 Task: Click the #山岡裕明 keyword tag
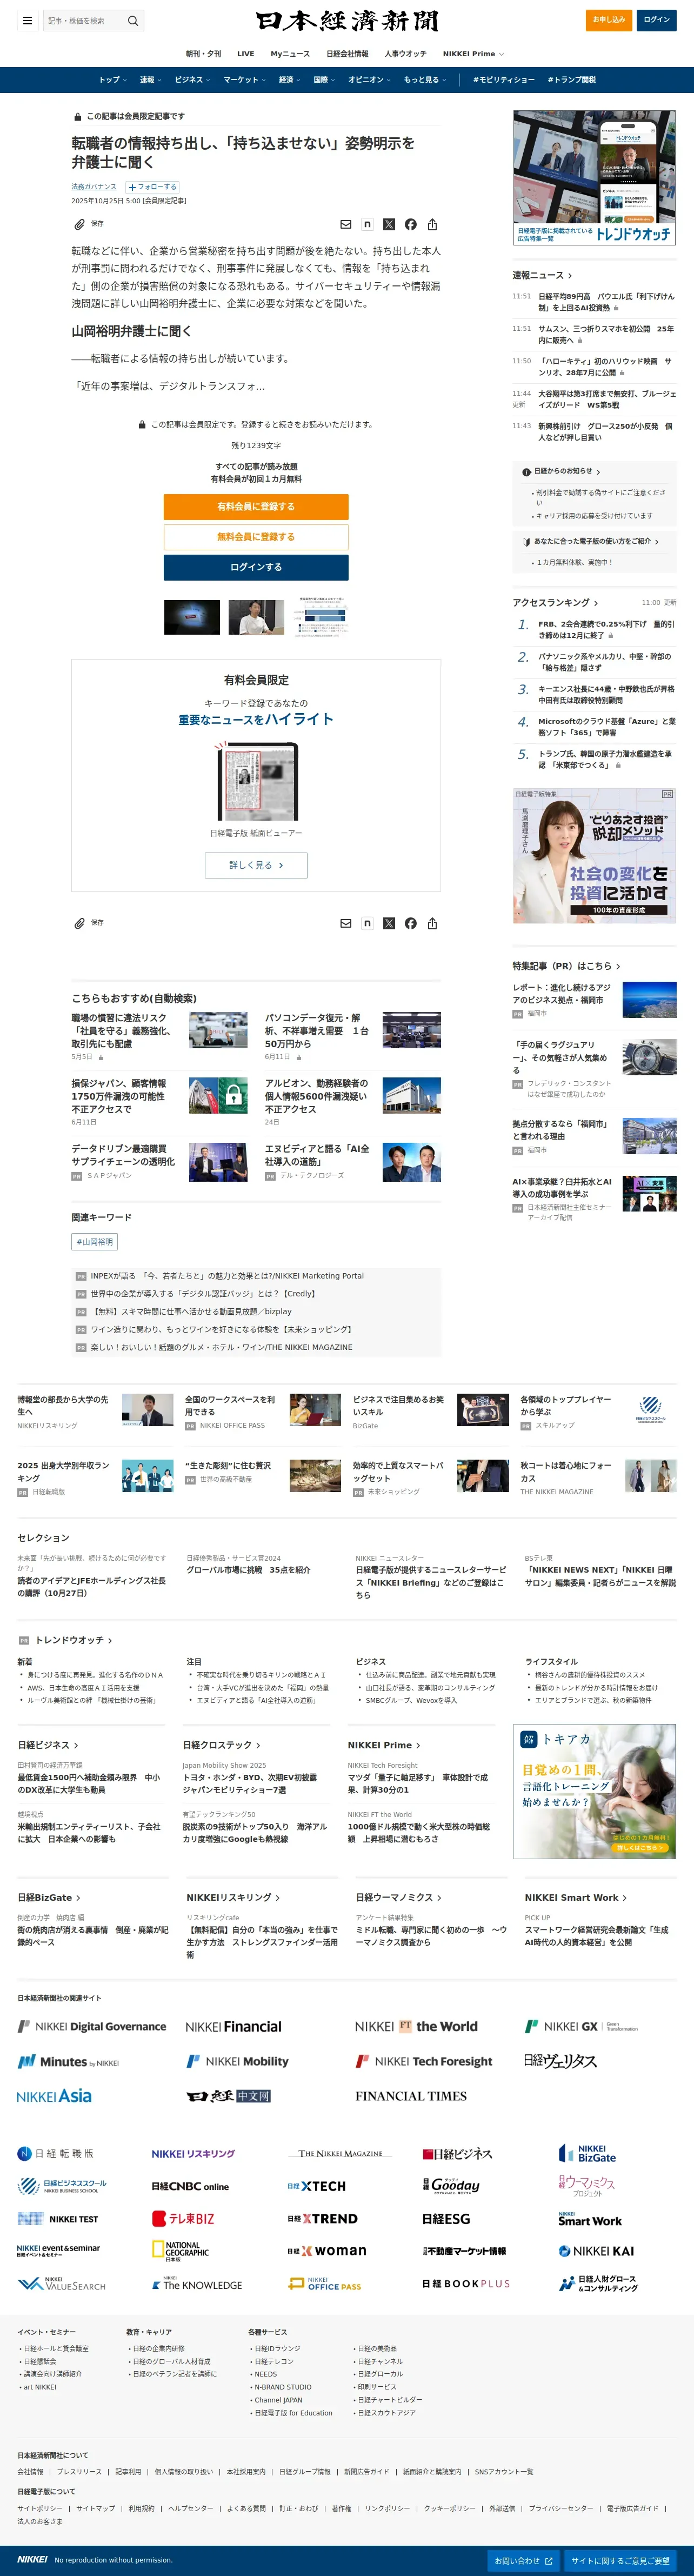95,1242
